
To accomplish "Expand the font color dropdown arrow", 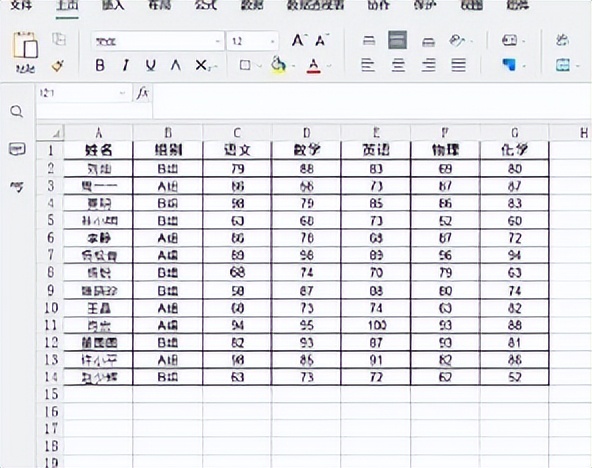I will [x=329, y=66].
